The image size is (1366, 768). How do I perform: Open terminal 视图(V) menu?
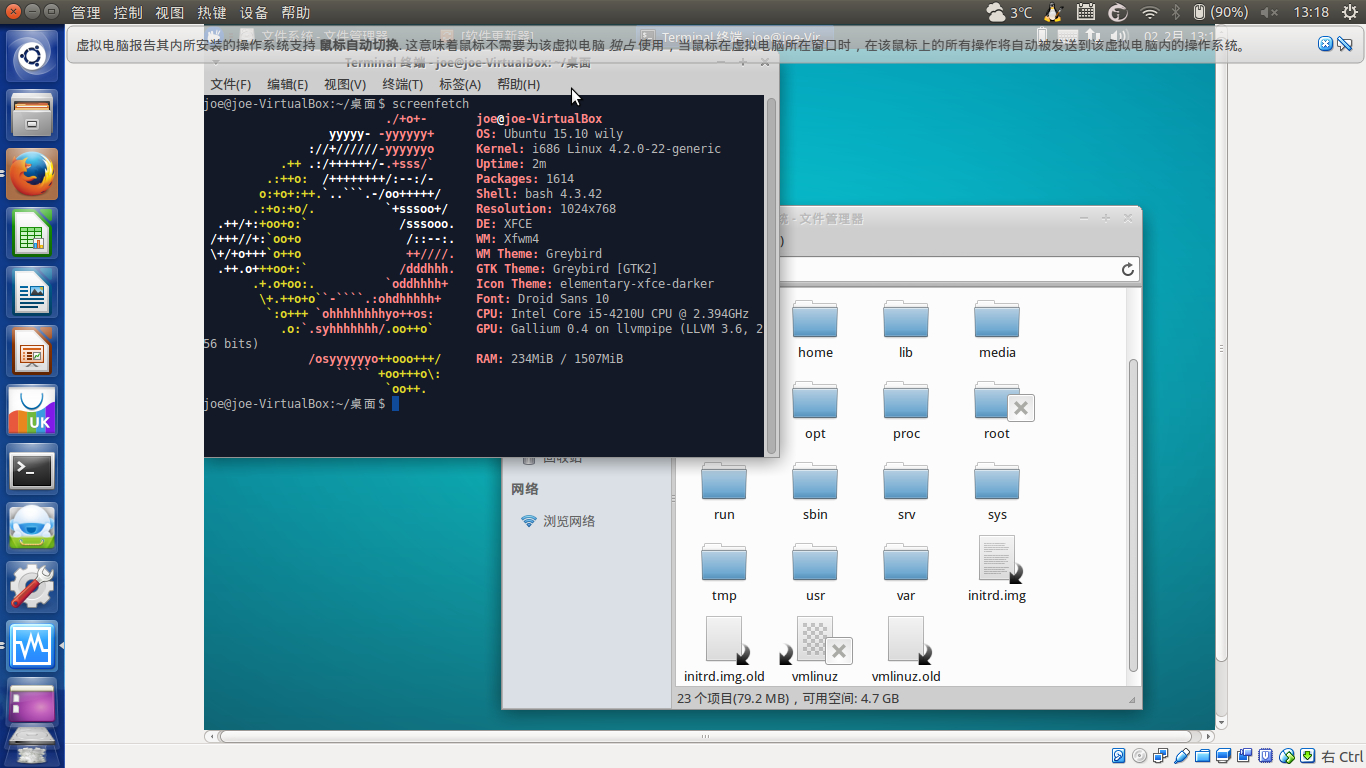[345, 84]
